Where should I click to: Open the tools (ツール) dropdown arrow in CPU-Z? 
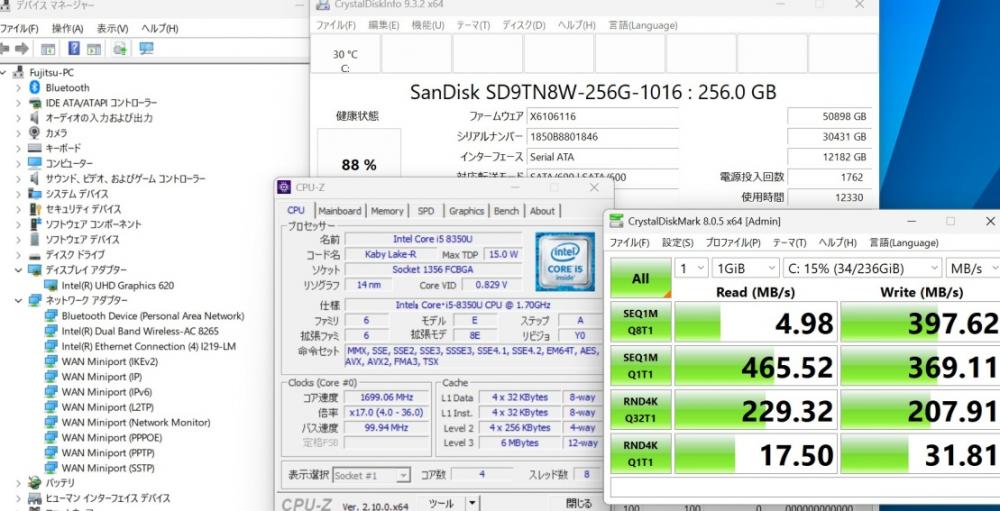click(x=472, y=504)
